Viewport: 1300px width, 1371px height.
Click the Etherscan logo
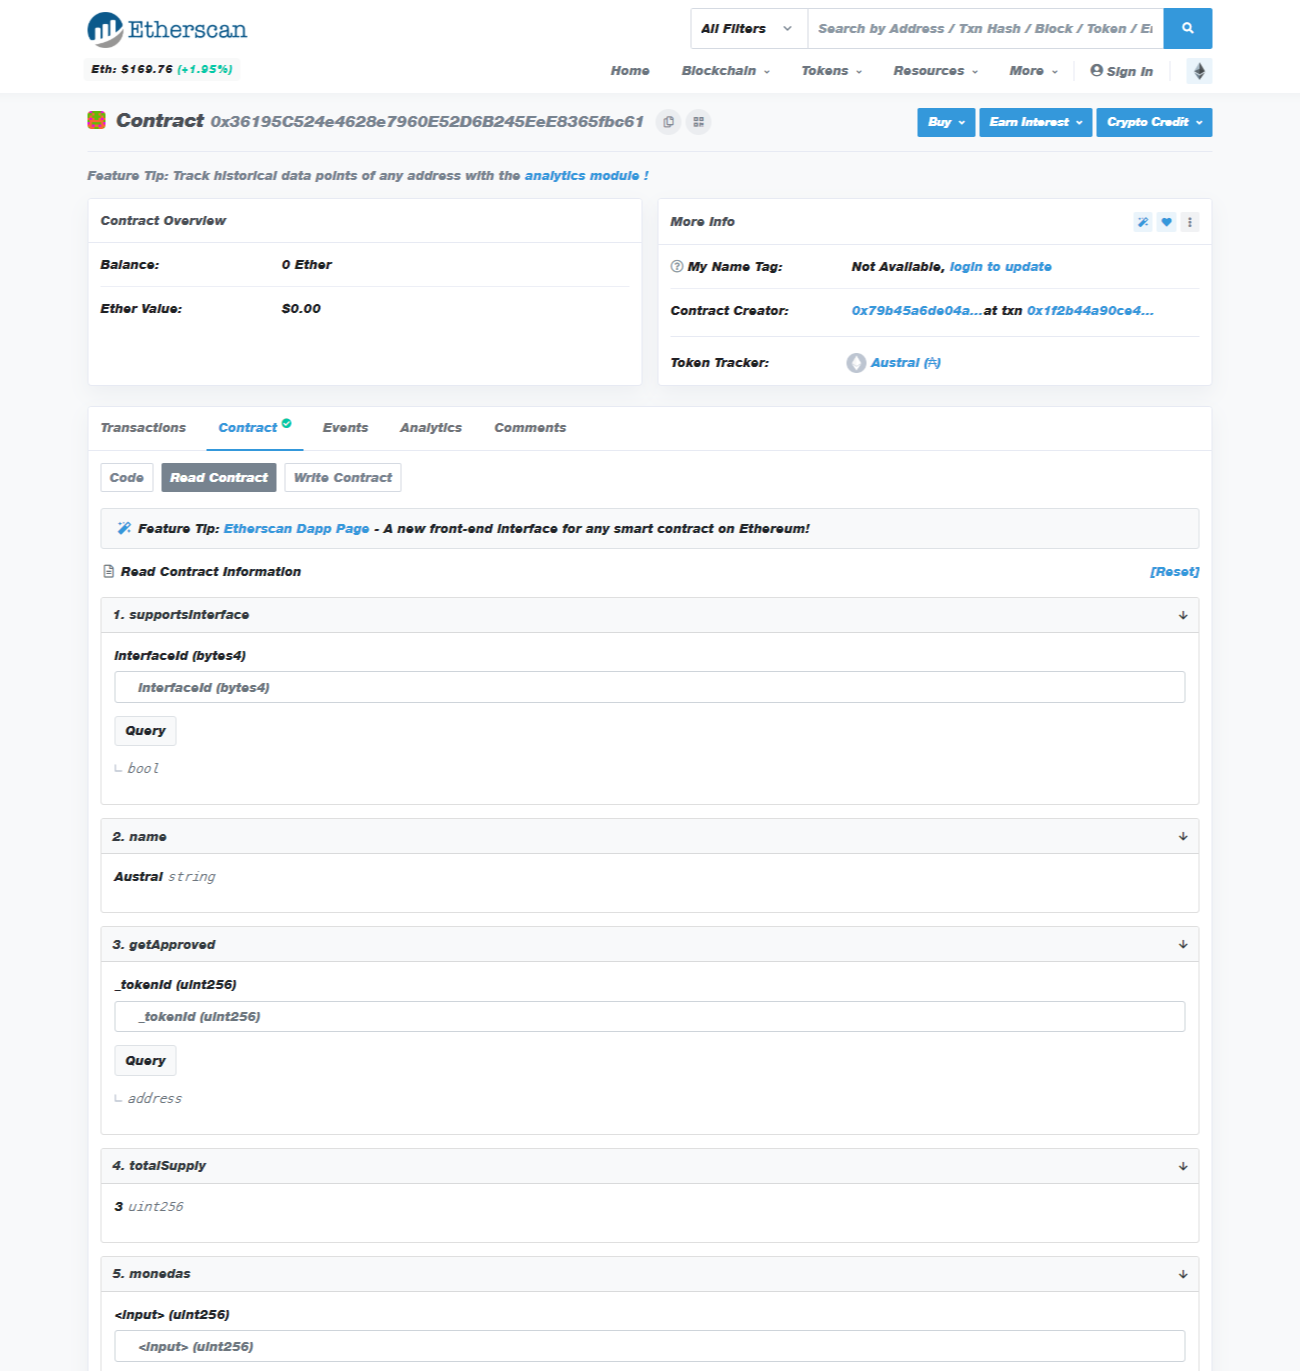coord(167,30)
